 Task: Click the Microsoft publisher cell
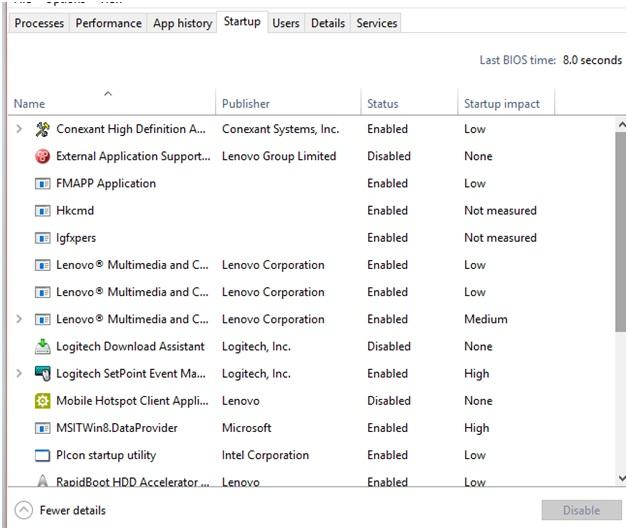[x=246, y=428]
